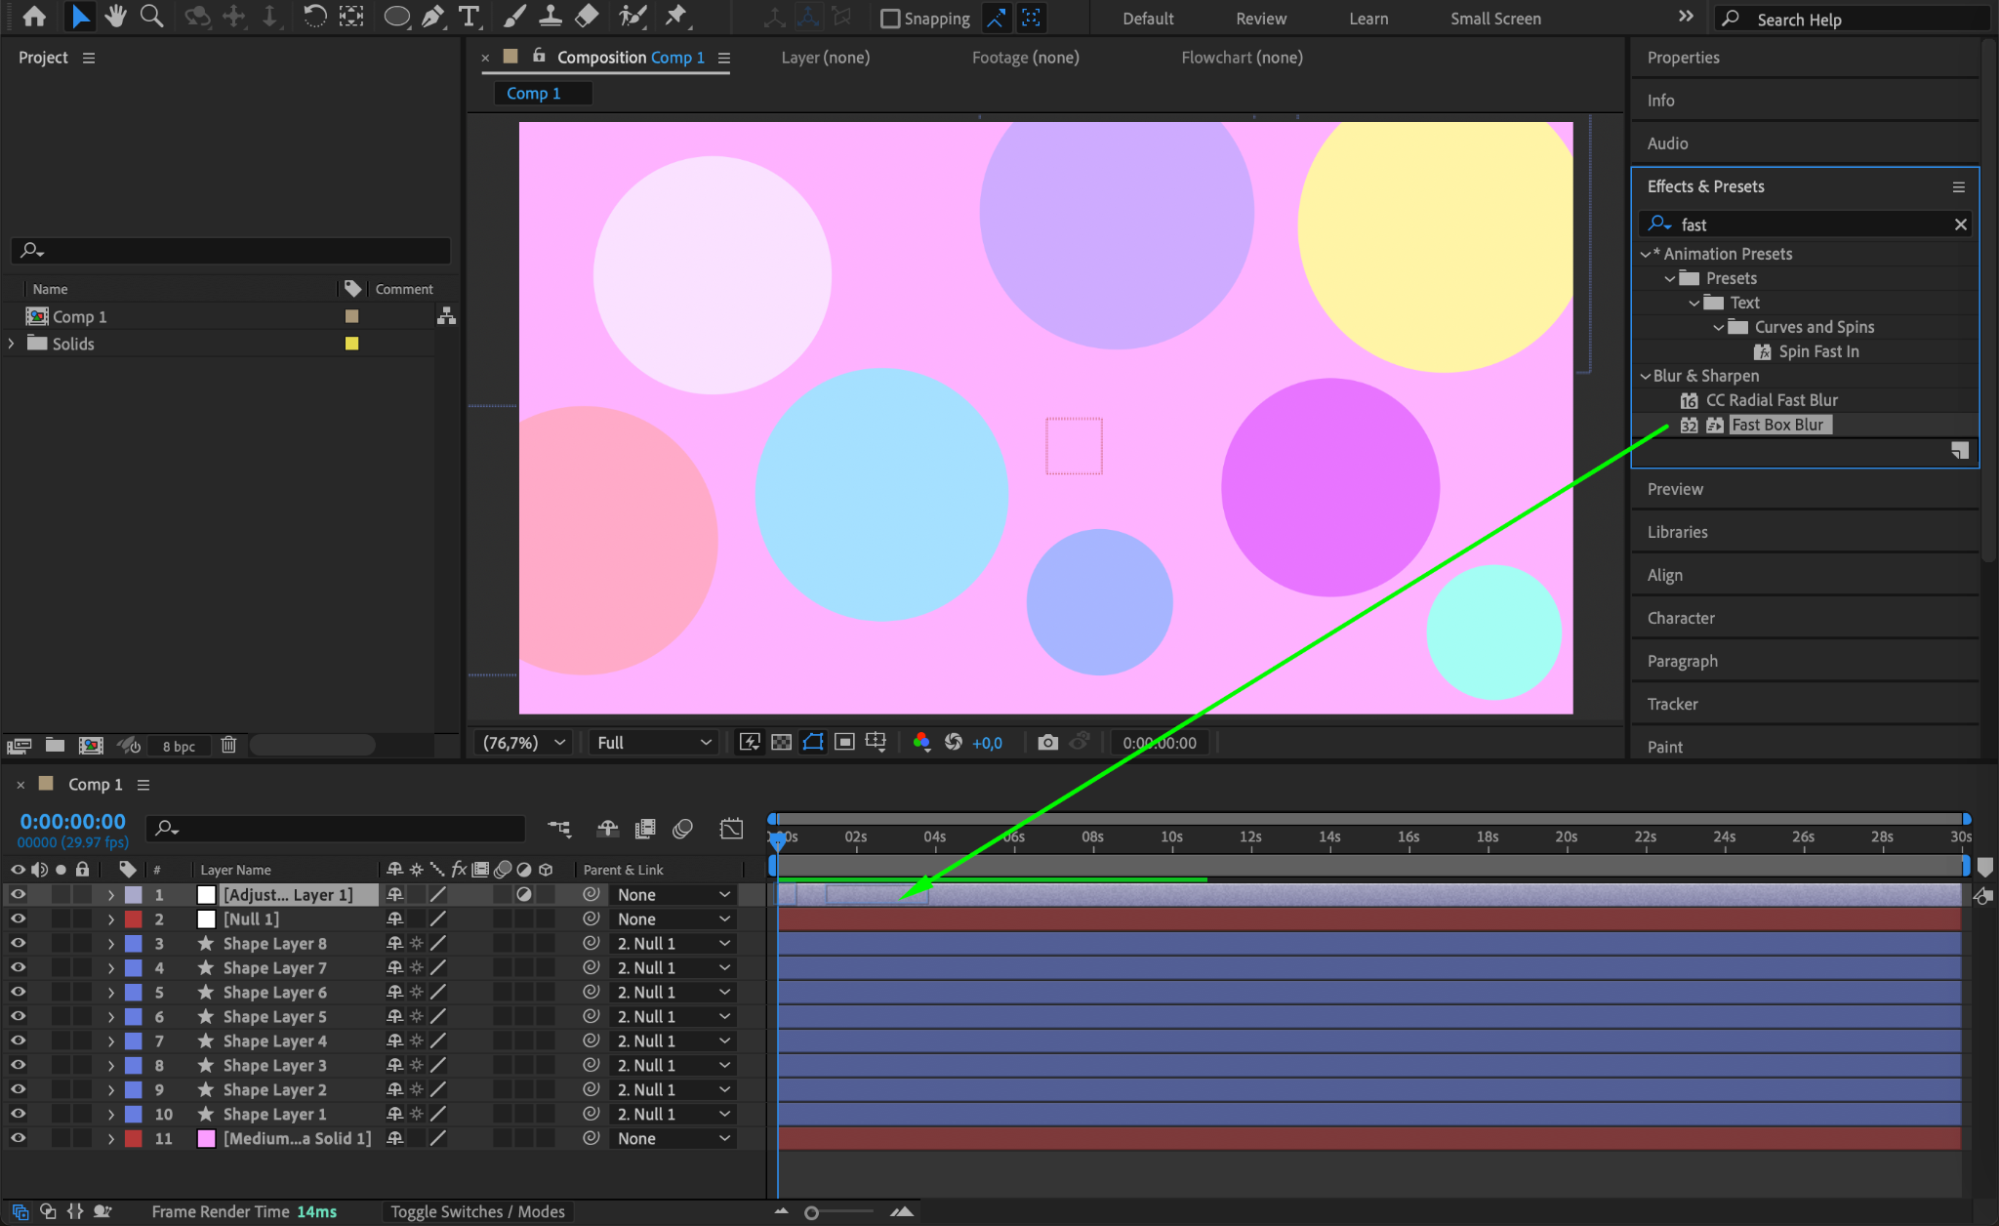Delete selected project item with trash icon
This screenshot has height=1226, width=1999.
pyautogui.click(x=228, y=745)
